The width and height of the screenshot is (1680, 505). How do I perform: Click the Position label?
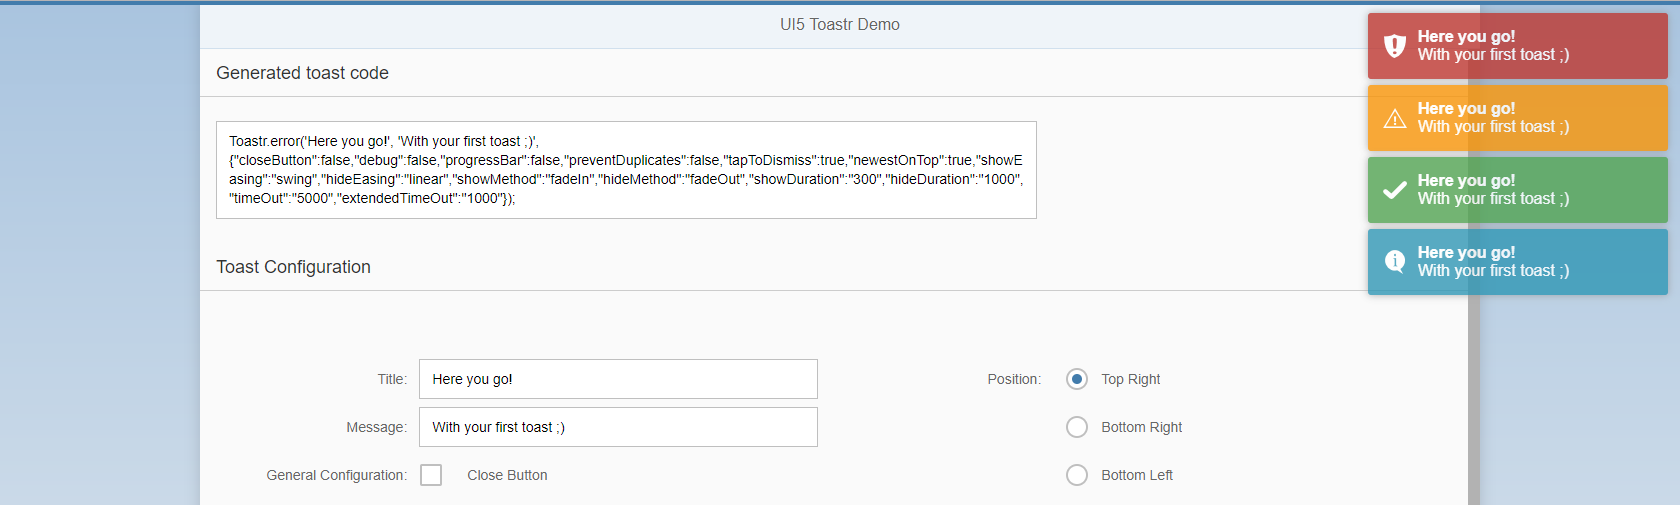1014,379
